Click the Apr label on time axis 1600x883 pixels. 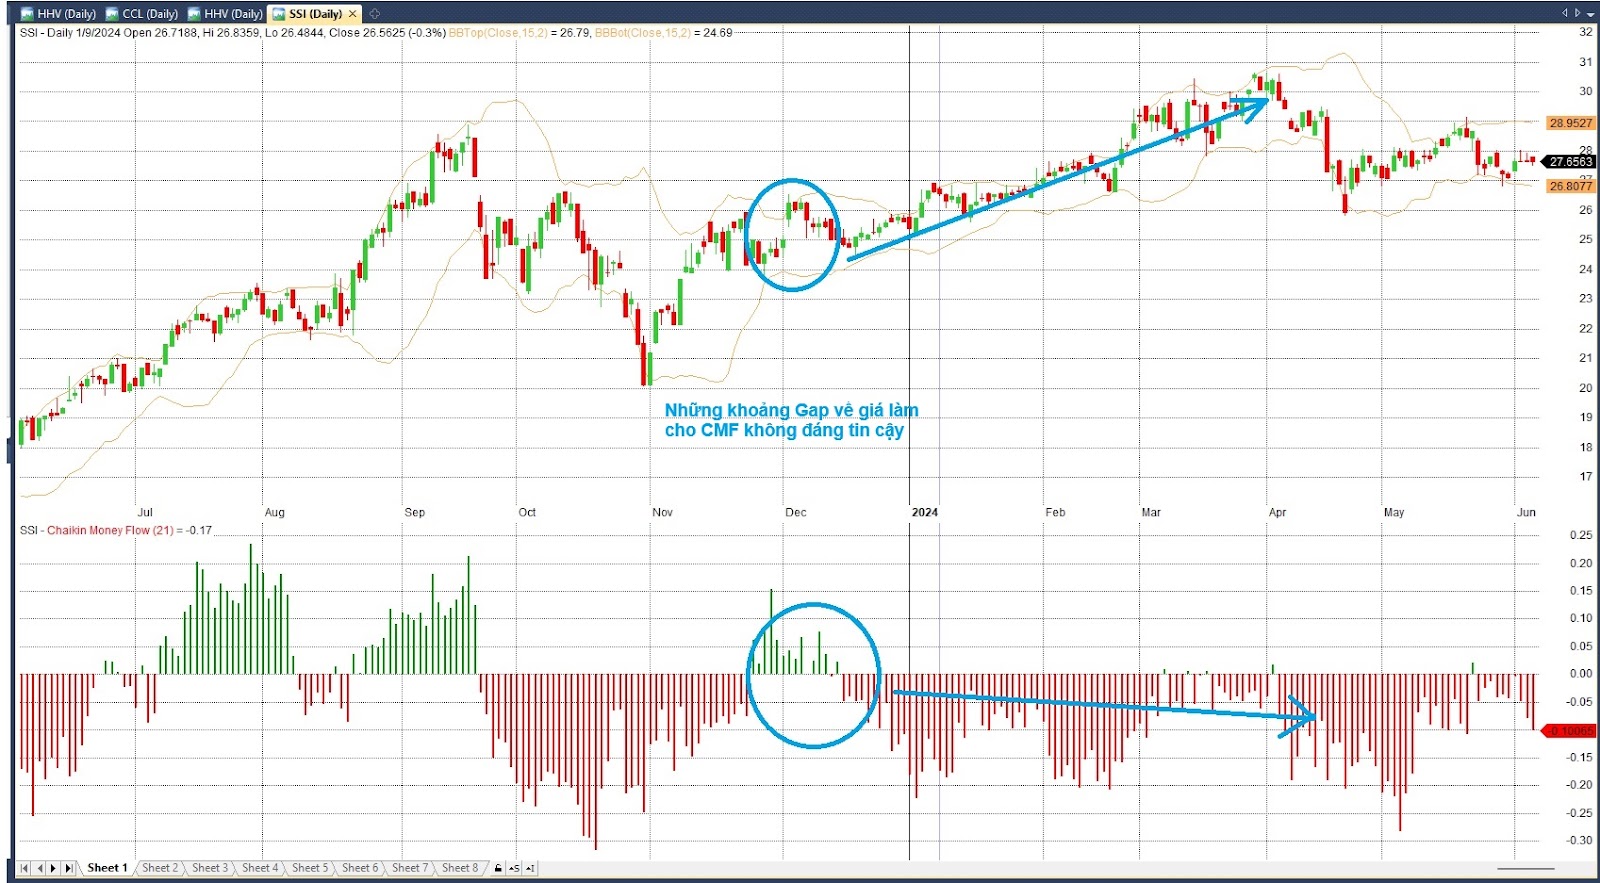(x=1277, y=512)
